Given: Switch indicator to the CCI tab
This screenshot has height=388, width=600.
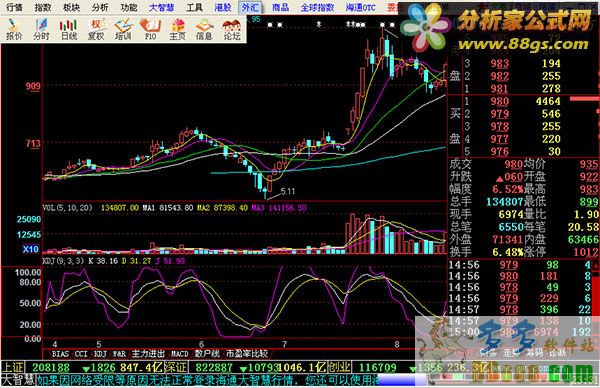Looking at the screenshot, I should (x=81, y=354).
